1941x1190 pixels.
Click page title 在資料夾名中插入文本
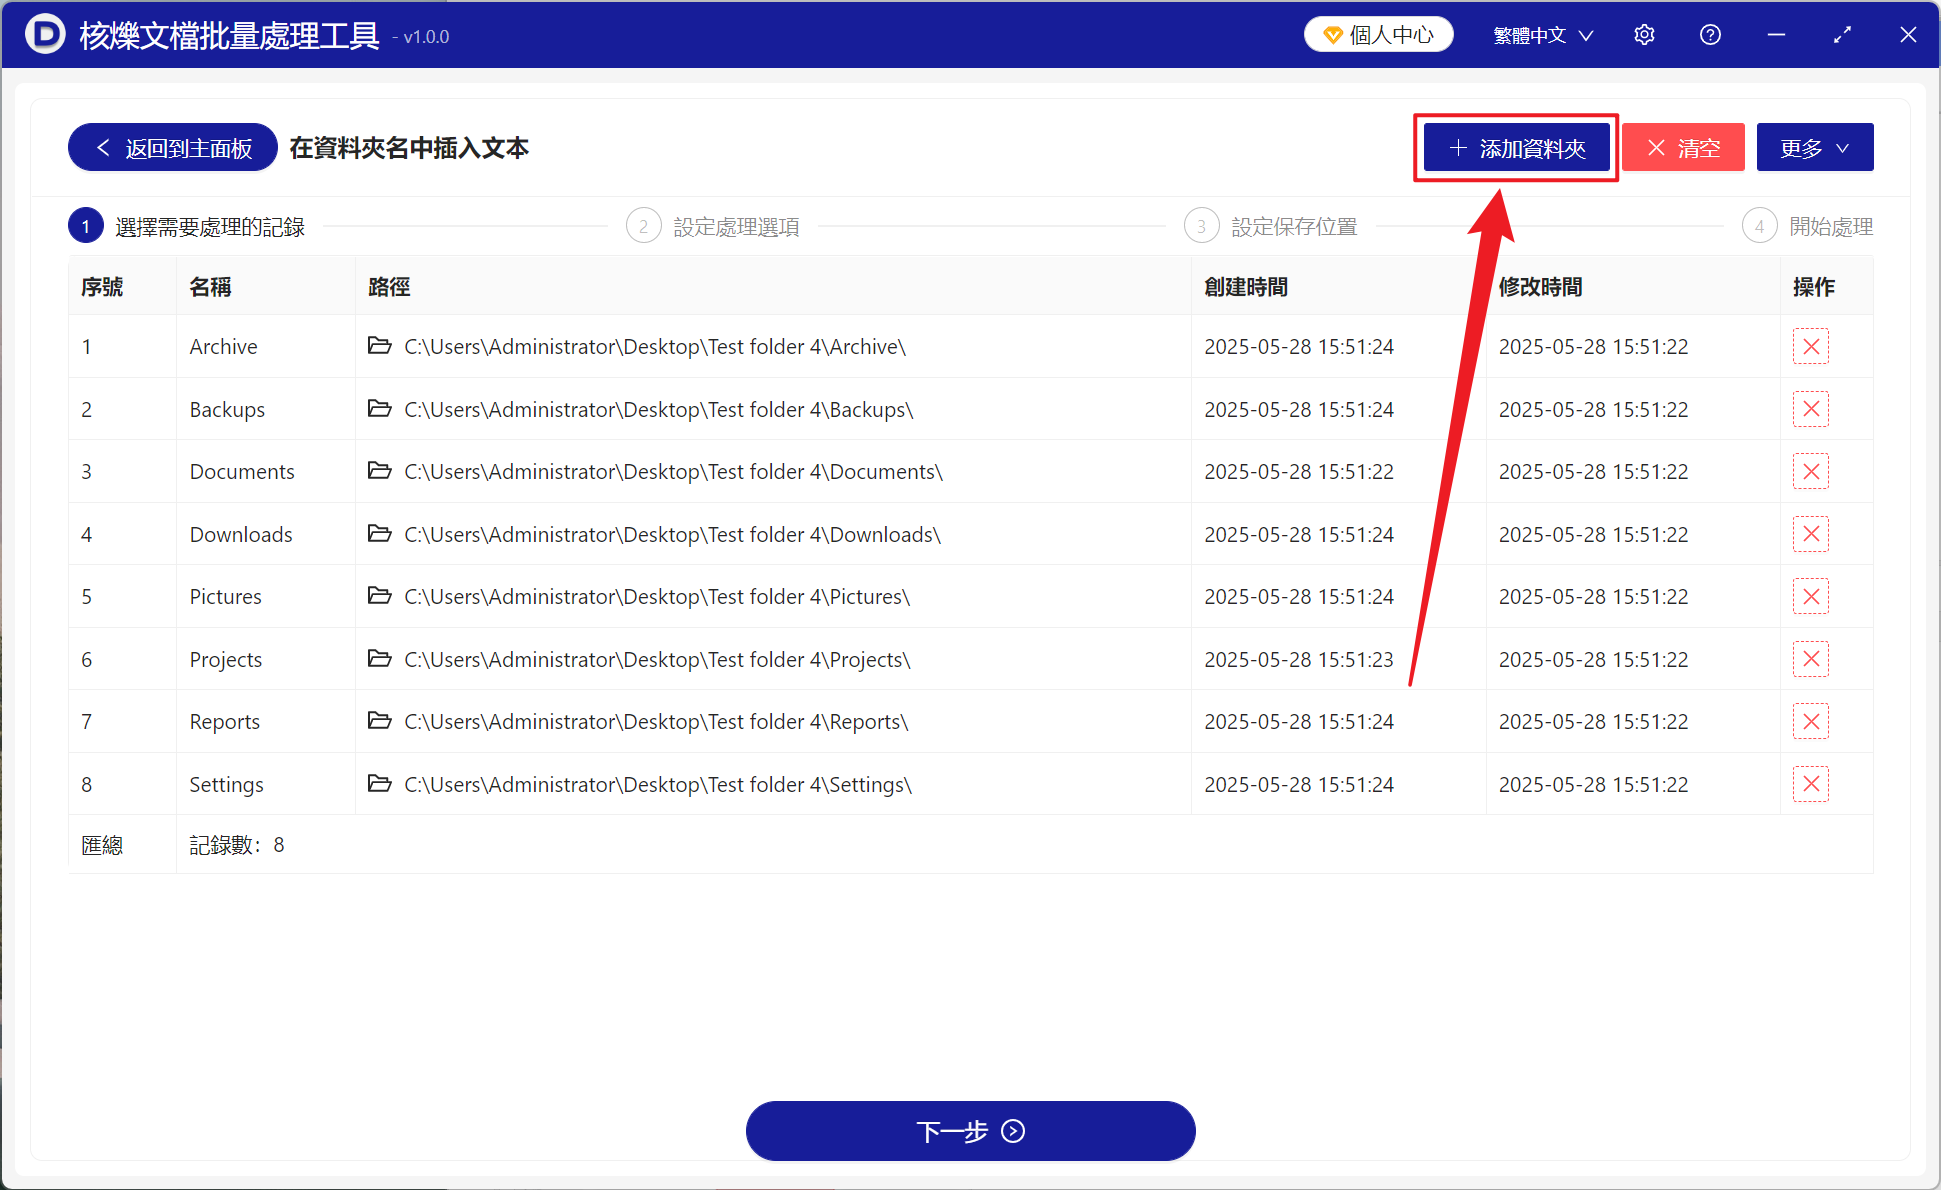tap(409, 148)
